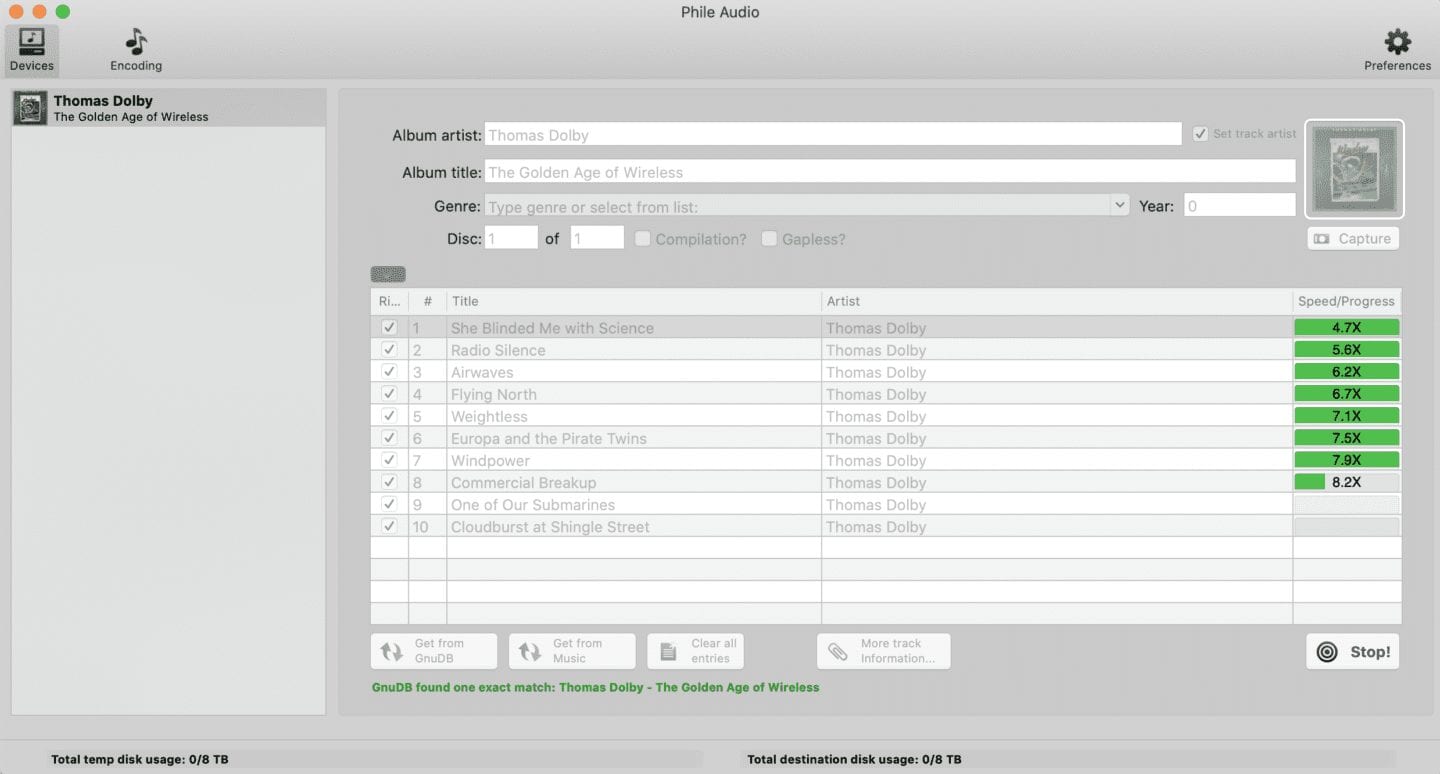Screen dimensions: 1440x774
Task: Toggle the Set track artist checkbox
Action: click(x=1200, y=134)
